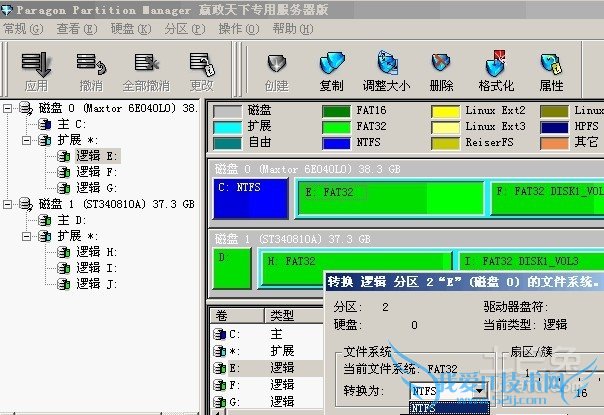Click the 更改 (Changes) toolbar icon
This screenshot has height=415, width=604.
tap(201, 64)
